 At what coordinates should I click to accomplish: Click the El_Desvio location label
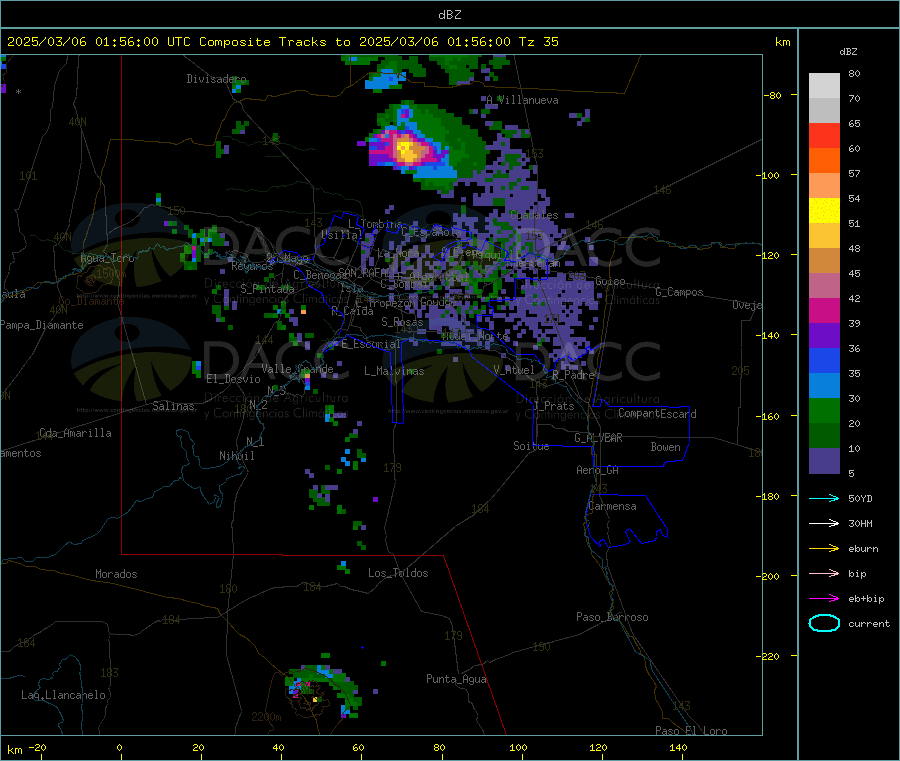pos(233,379)
